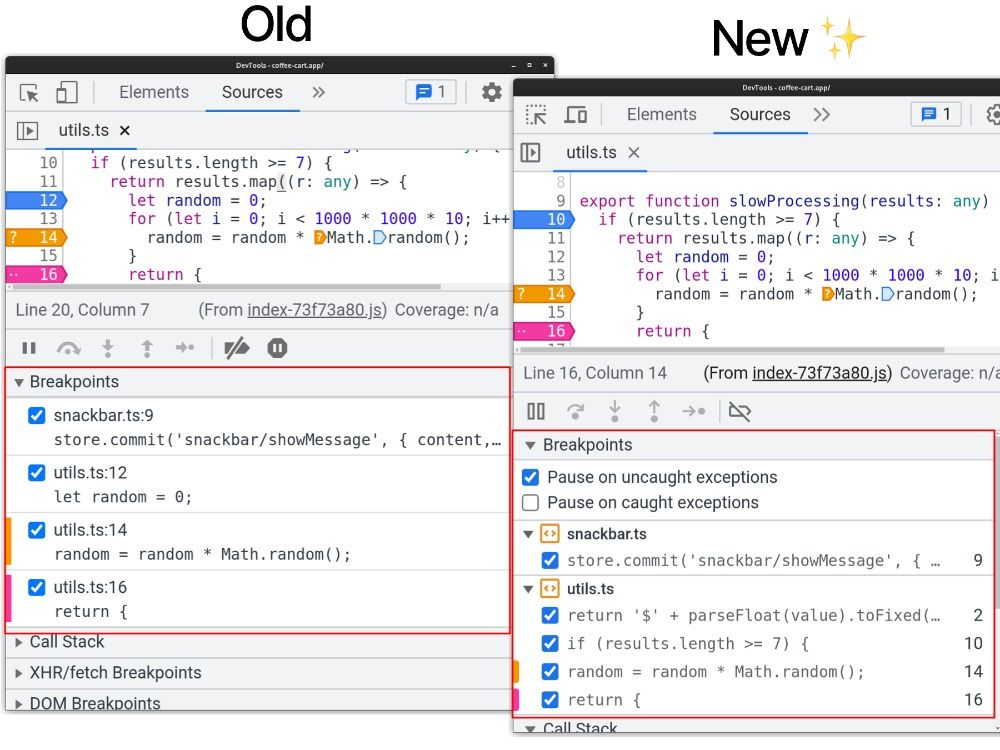Image resolution: width=1000 pixels, height=750 pixels.
Task: Uncheck Math.random breakpoint line 14 in New window
Action: [550, 672]
